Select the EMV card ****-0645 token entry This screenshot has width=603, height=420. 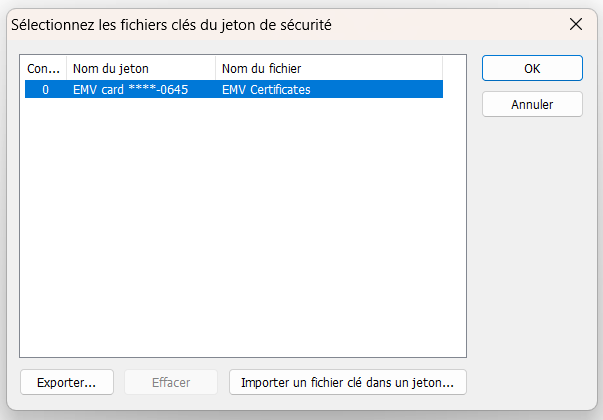pyautogui.click(x=130, y=90)
